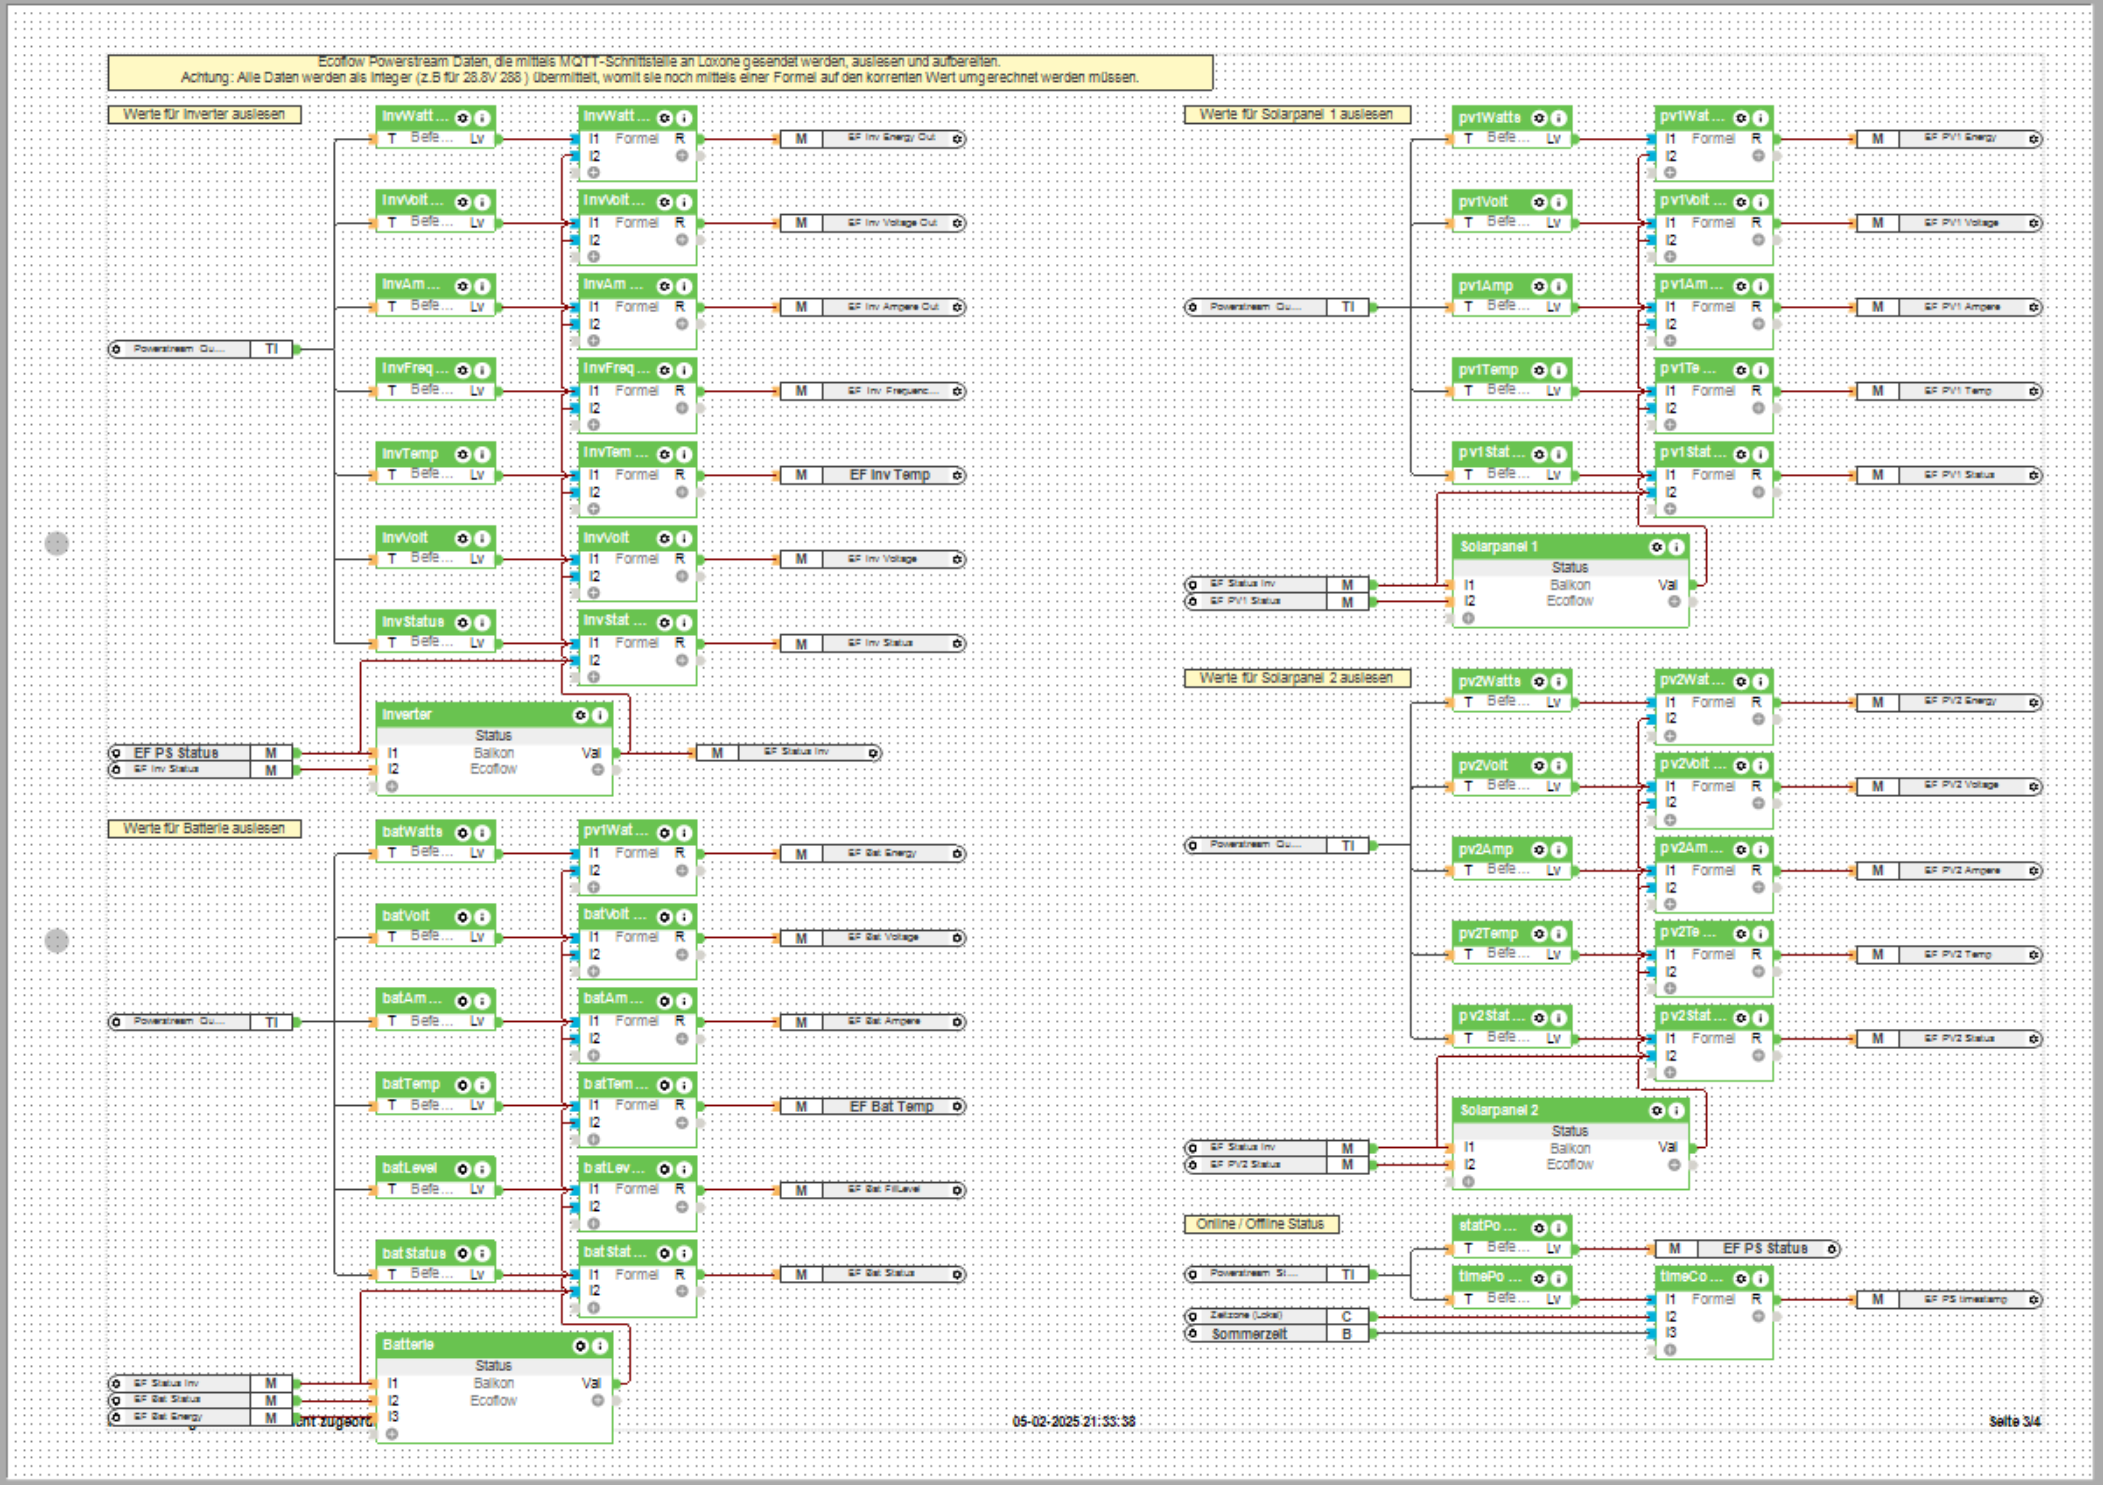Click info icon on the InvTemp command block

[483, 455]
